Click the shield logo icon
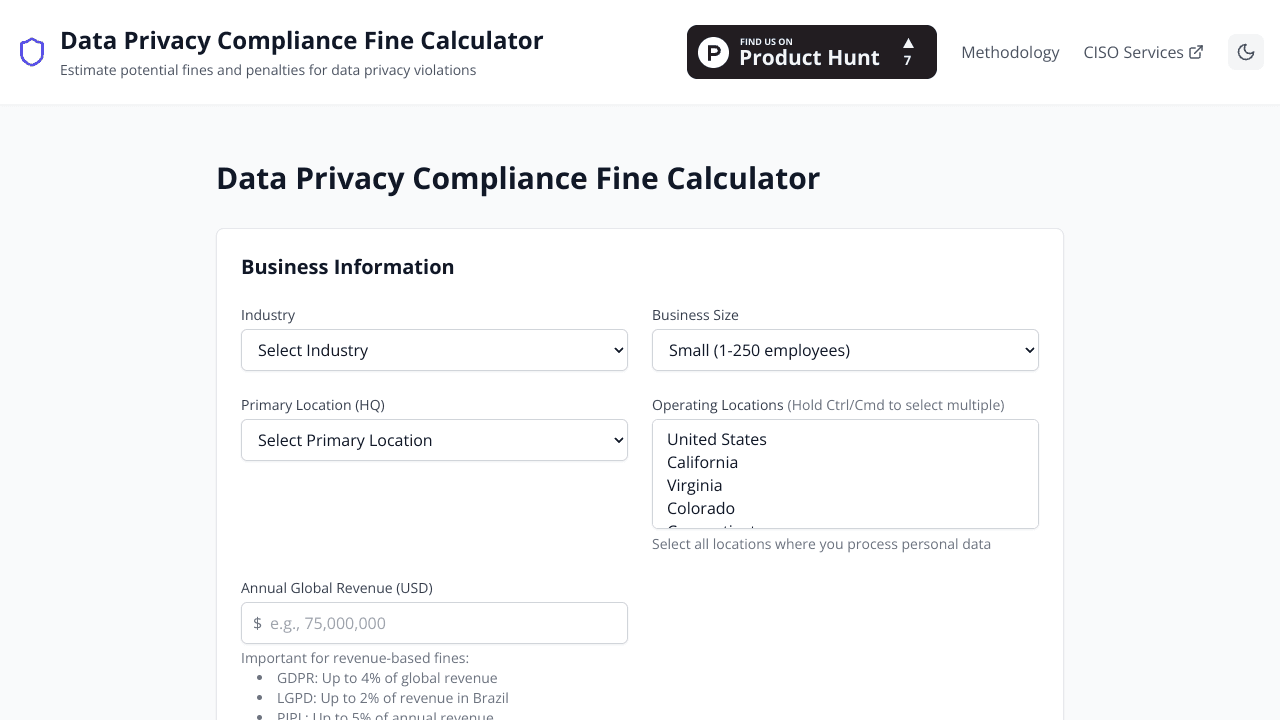This screenshot has height=720, width=1280. [32, 52]
